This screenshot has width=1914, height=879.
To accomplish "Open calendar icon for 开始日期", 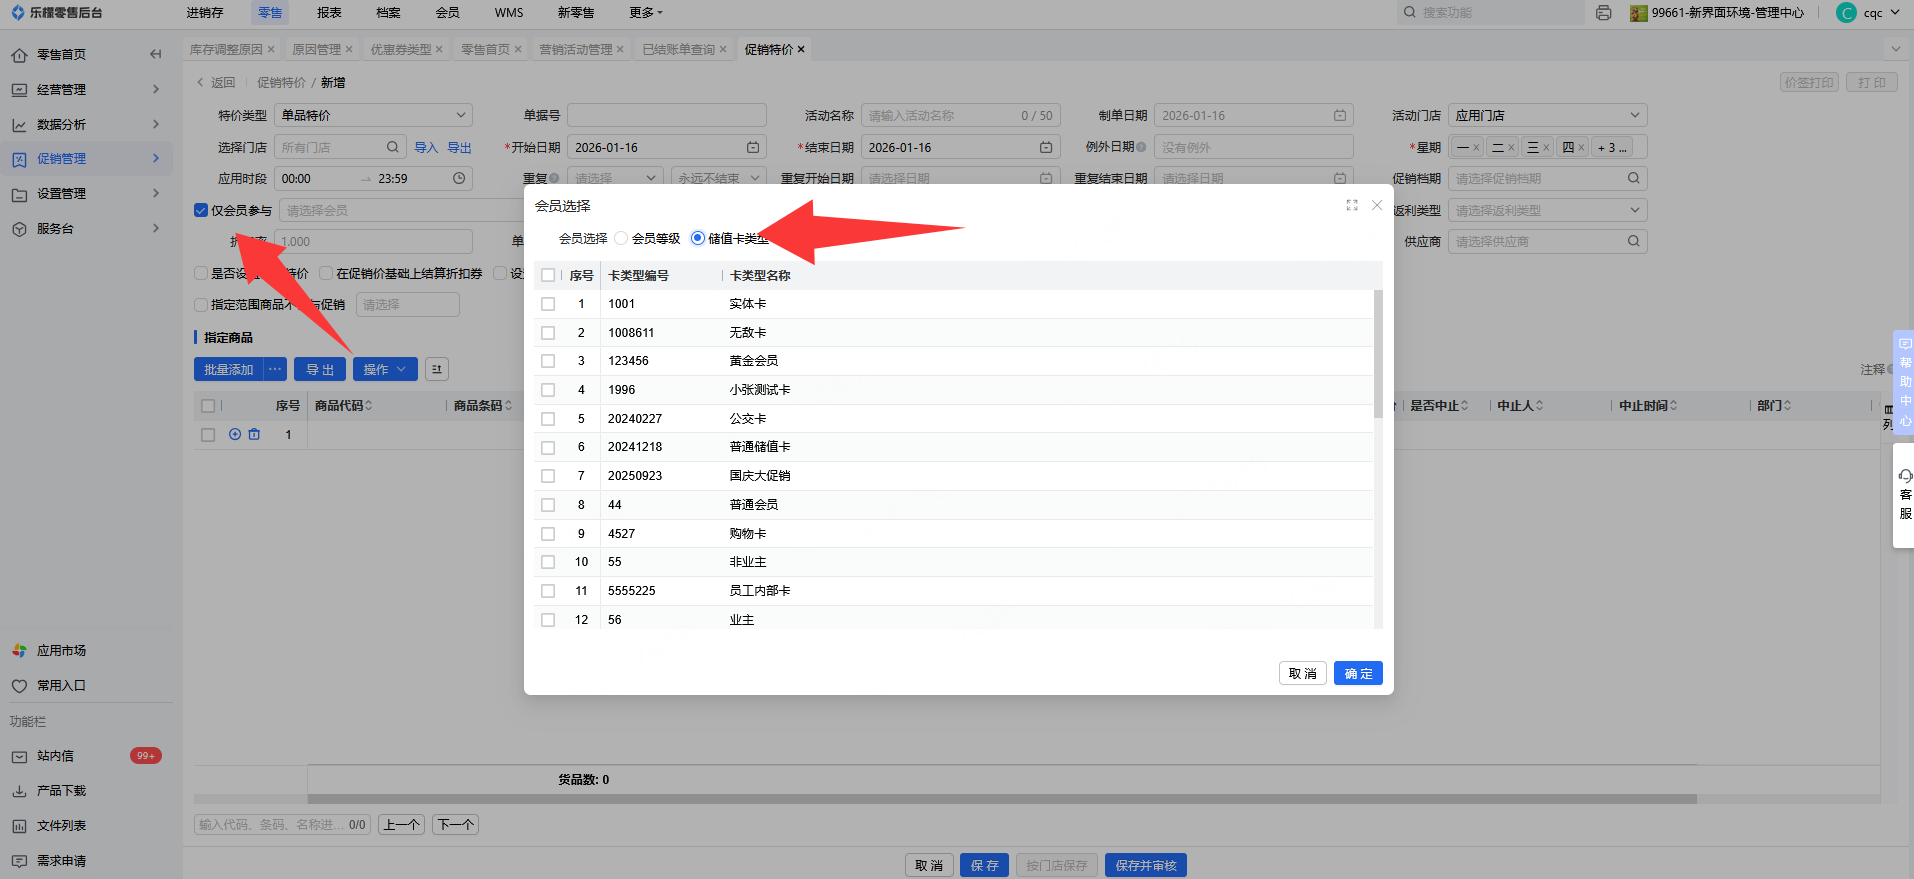I will point(753,147).
